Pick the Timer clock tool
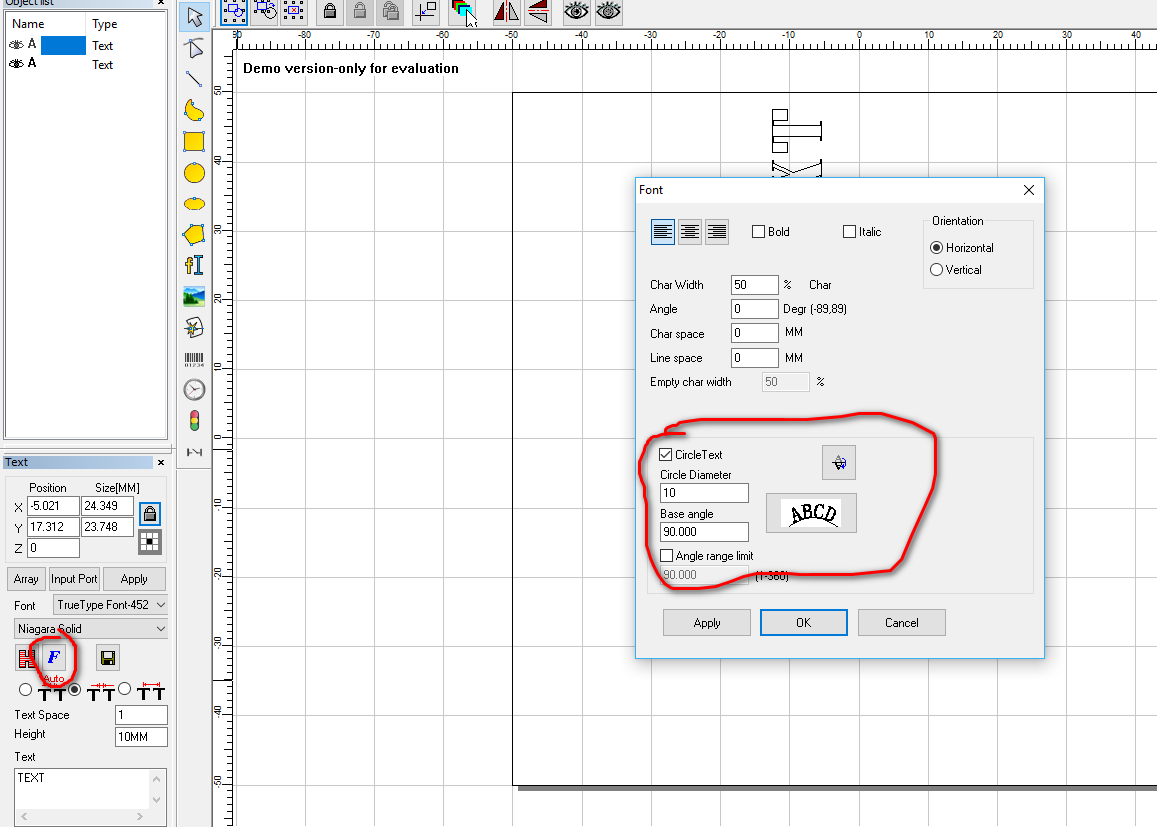This screenshot has height=827, width=1157. (x=194, y=389)
